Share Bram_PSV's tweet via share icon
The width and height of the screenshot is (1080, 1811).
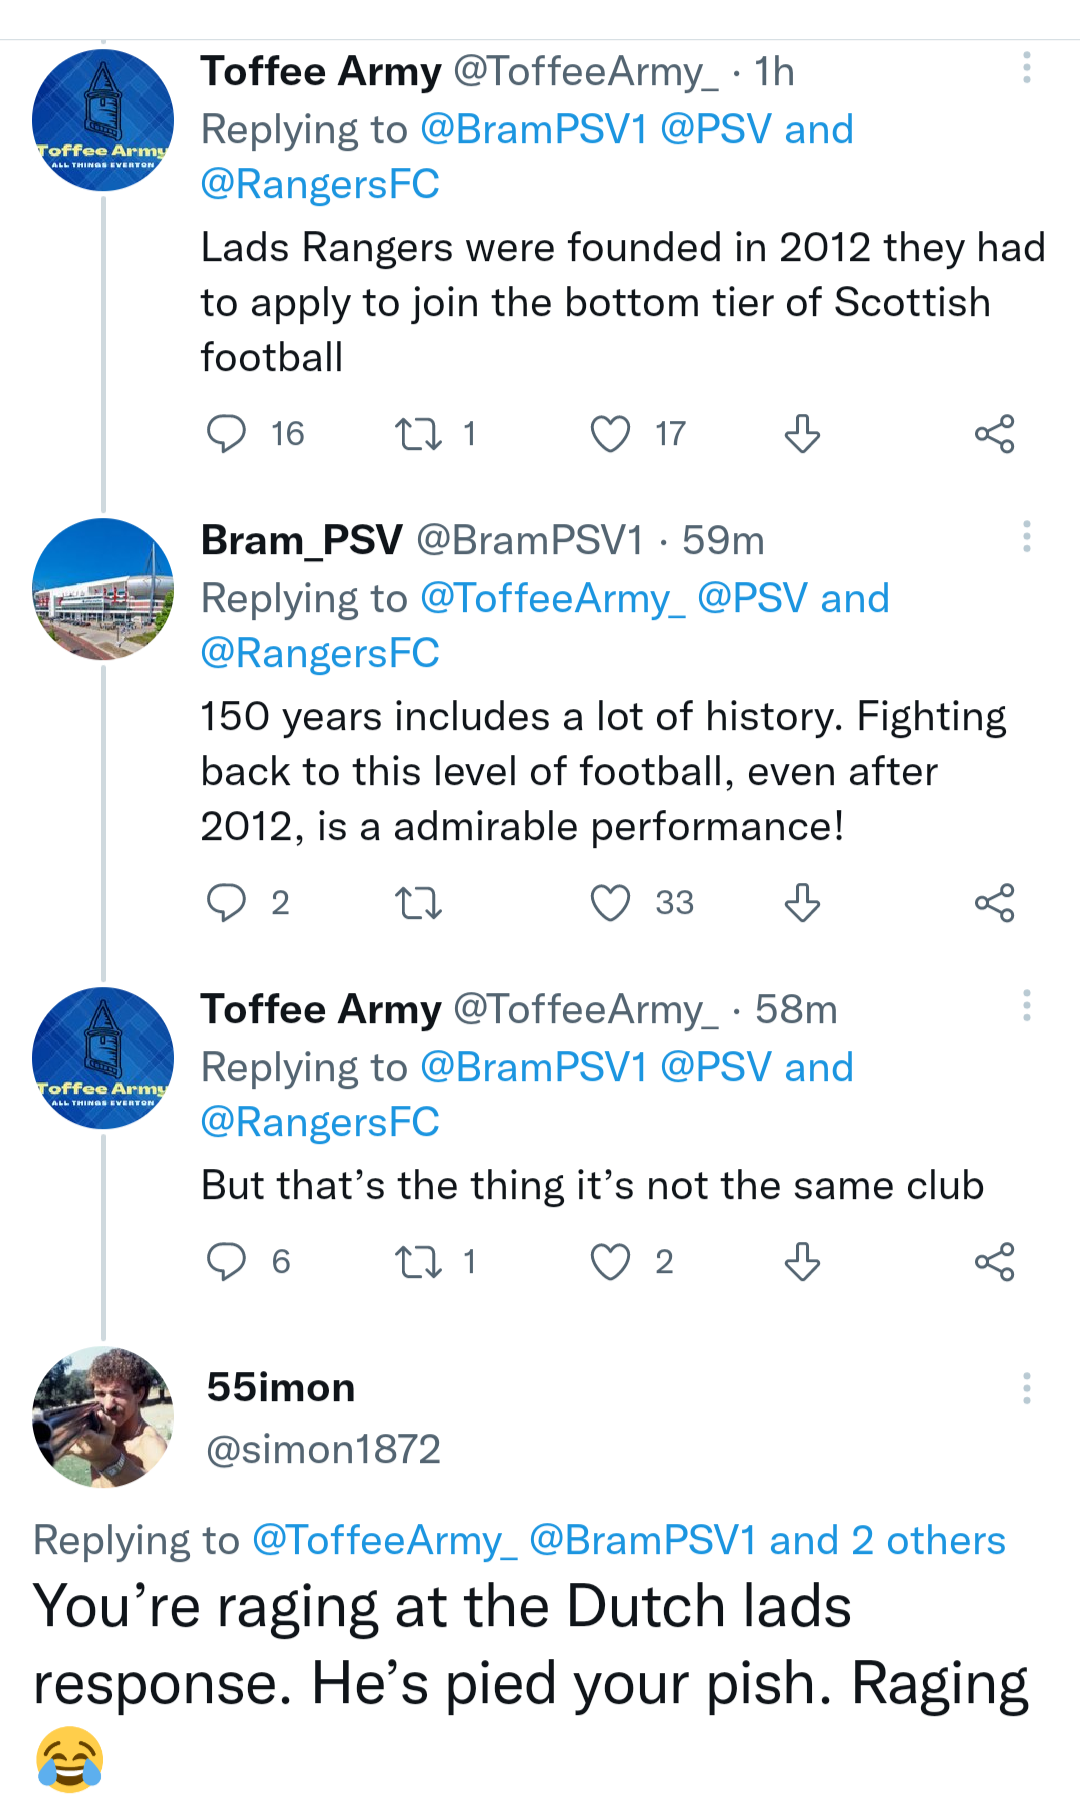pyautogui.click(x=994, y=903)
